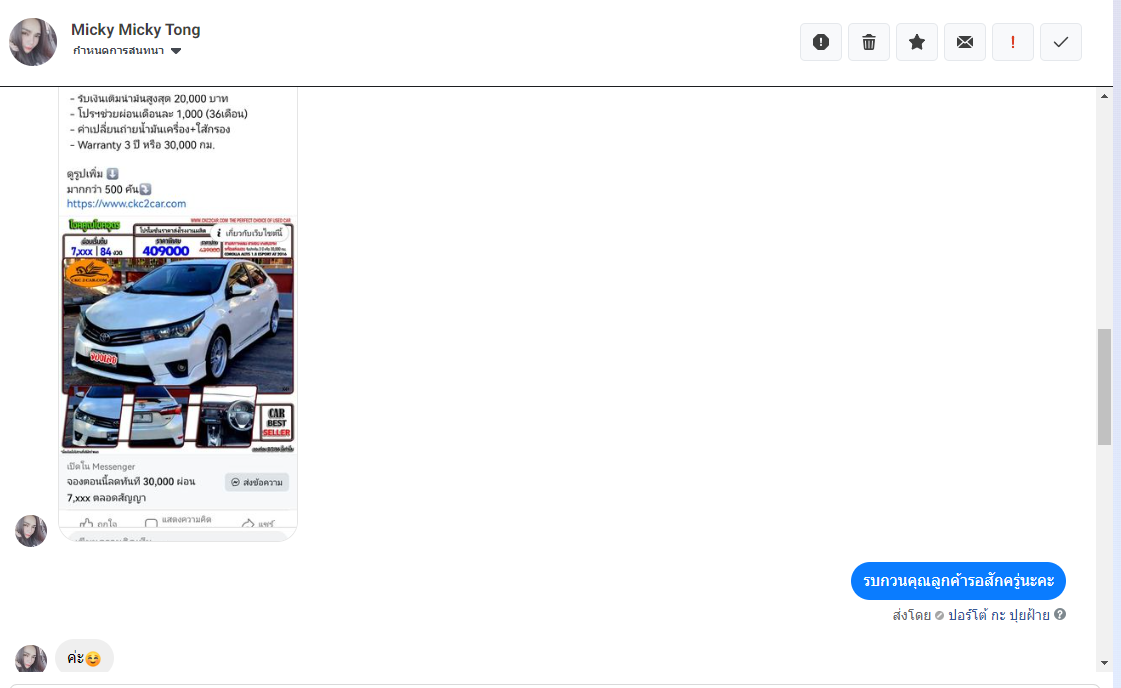The image size is (1121, 688).
Task: Select the blue รบกวนคุณลูกค้ารอสักครู่นะคะ message bubble
Action: click(x=958, y=581)
